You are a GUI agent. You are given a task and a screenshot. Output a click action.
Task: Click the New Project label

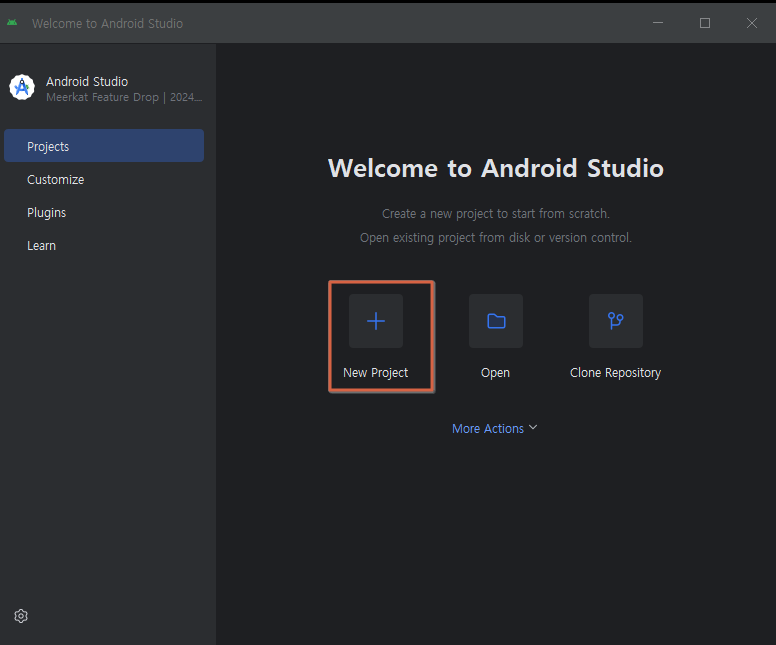[x=376, y=372]
